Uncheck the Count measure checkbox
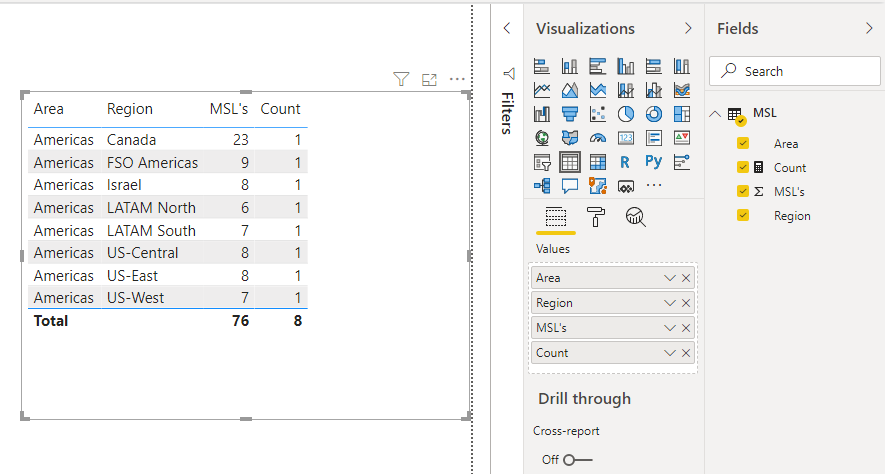 [743, 167]
